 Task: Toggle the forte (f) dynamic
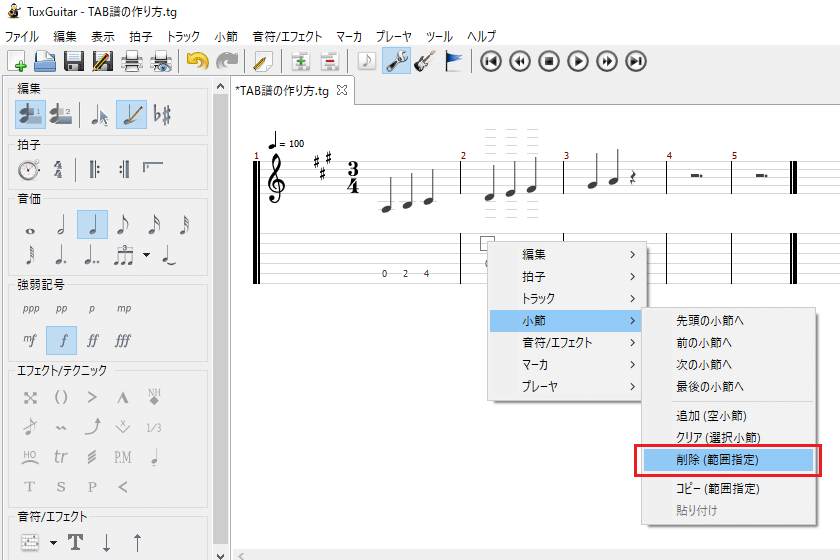61,340
